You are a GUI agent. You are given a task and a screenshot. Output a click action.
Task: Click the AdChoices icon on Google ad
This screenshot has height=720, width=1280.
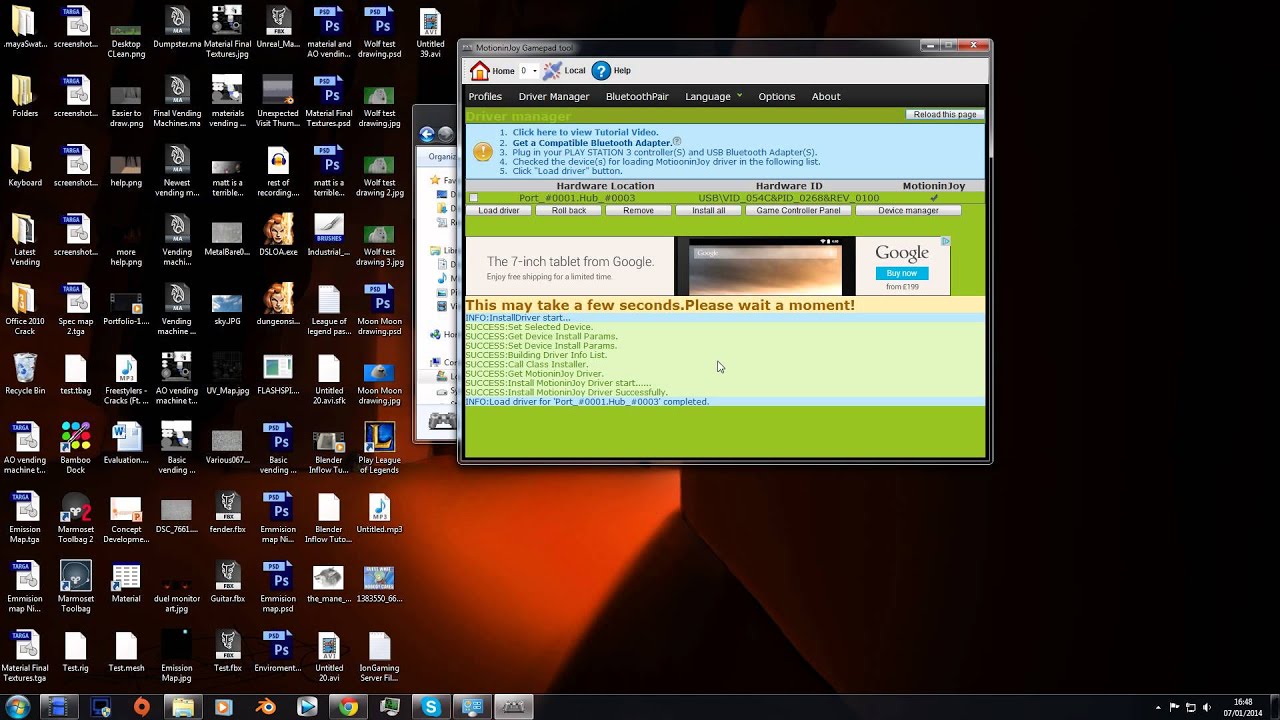945,241
